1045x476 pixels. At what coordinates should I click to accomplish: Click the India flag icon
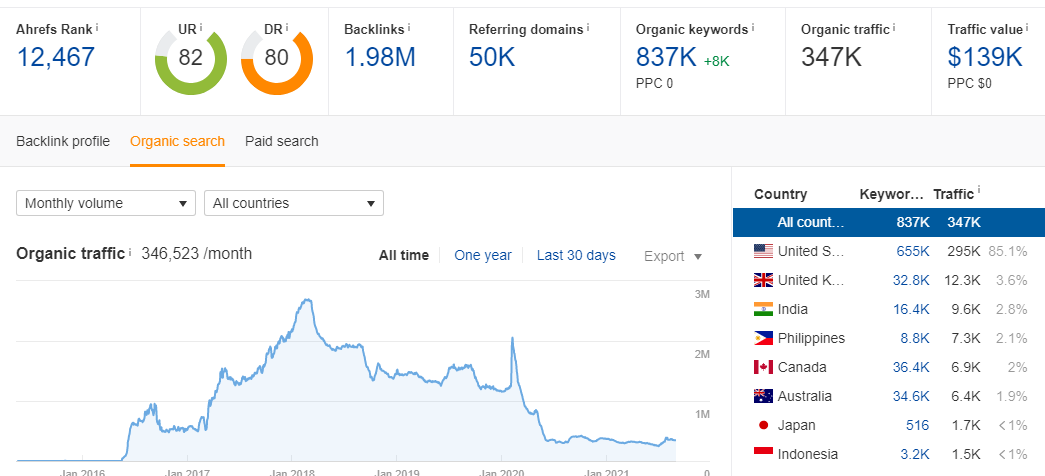pyautogui.click(x=763, y=309)
